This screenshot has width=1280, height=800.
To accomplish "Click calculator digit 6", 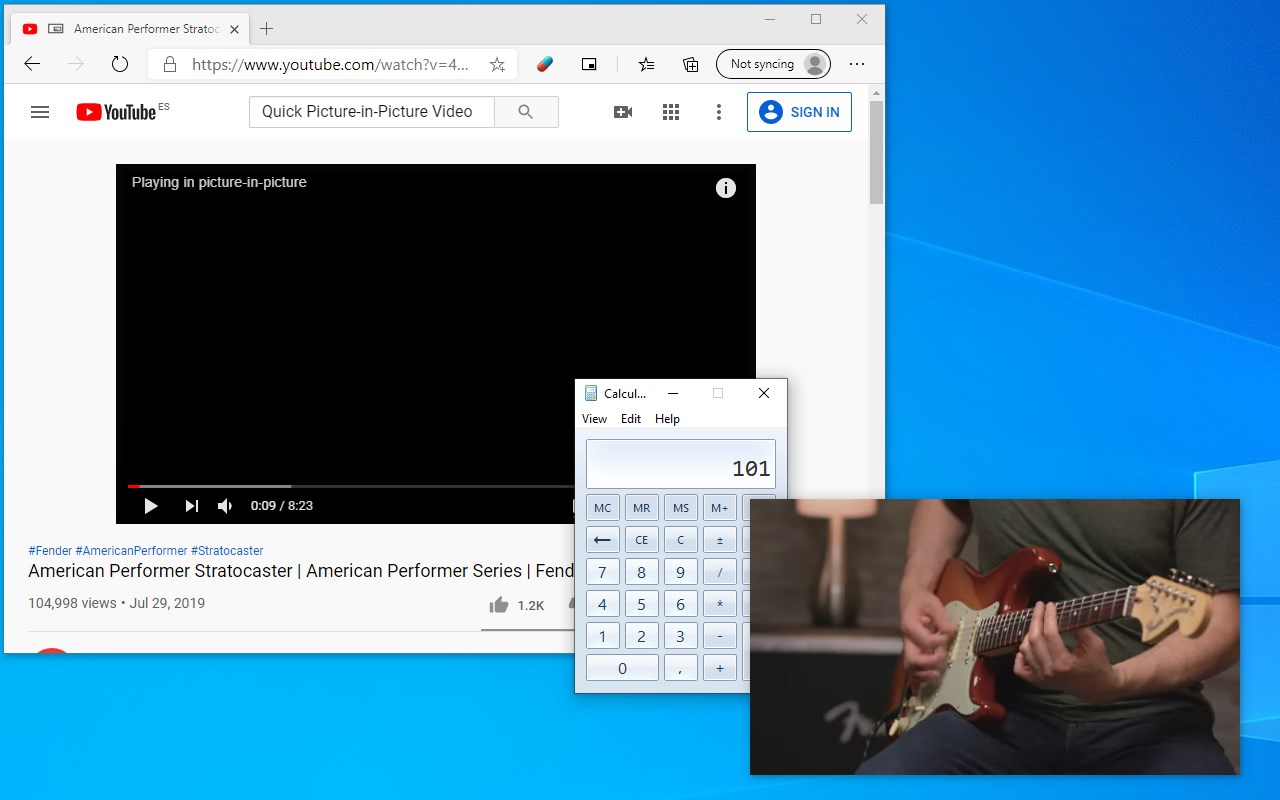I will pos(681,604).
